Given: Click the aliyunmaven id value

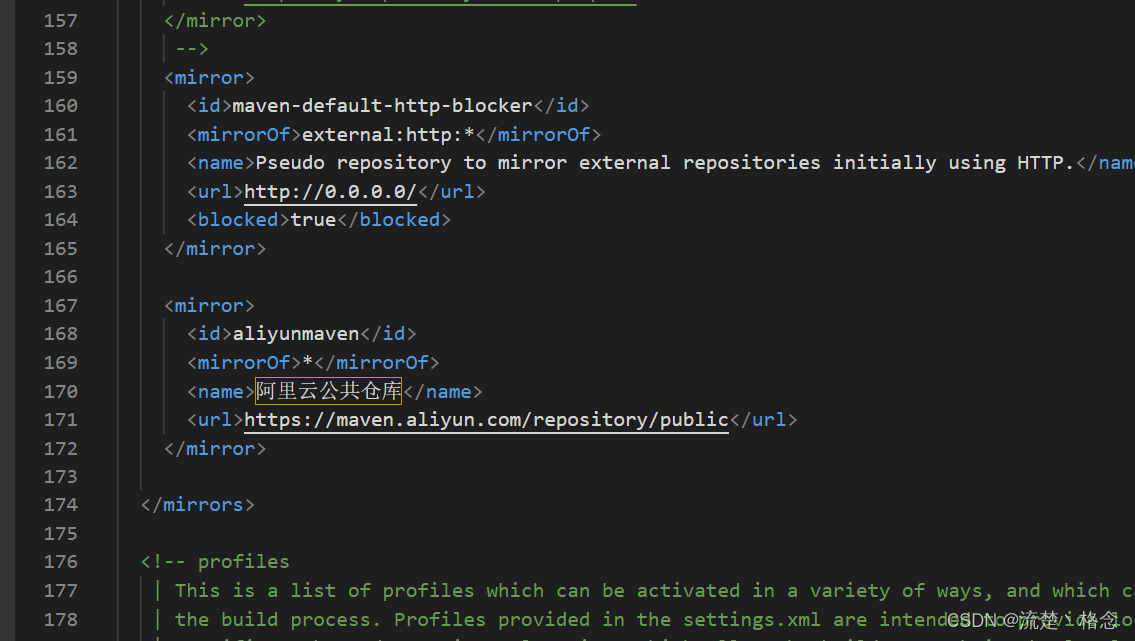Looking at the screenshot, I should [296, 334].
